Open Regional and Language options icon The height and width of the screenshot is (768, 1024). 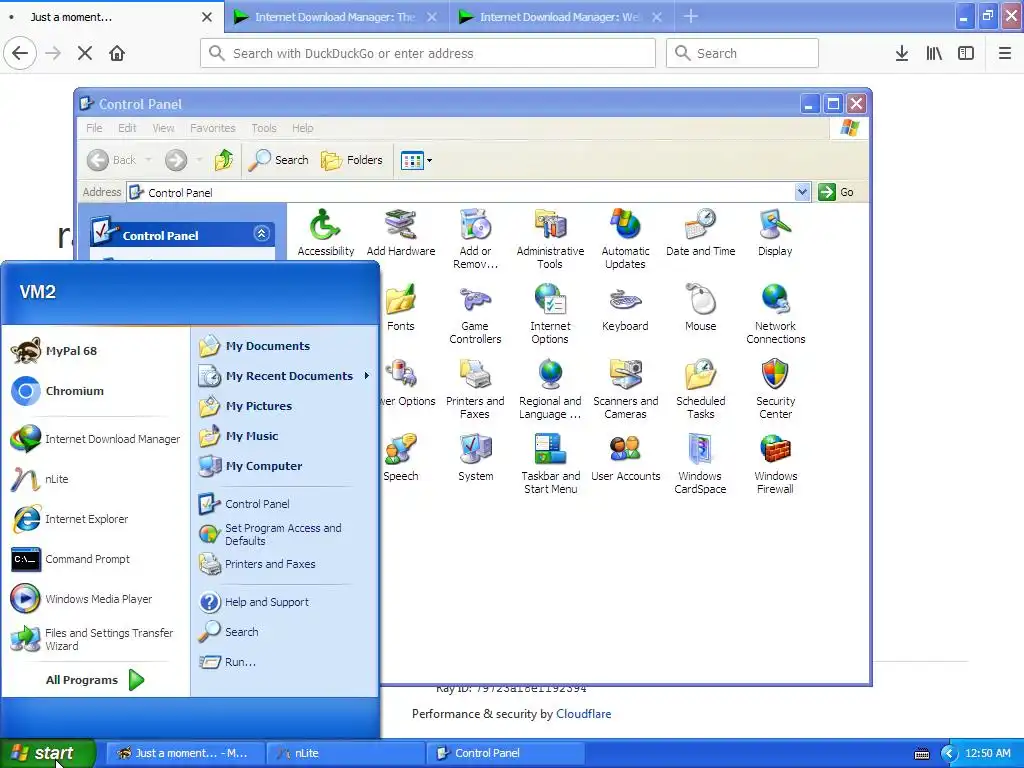[x=550, y=389]
